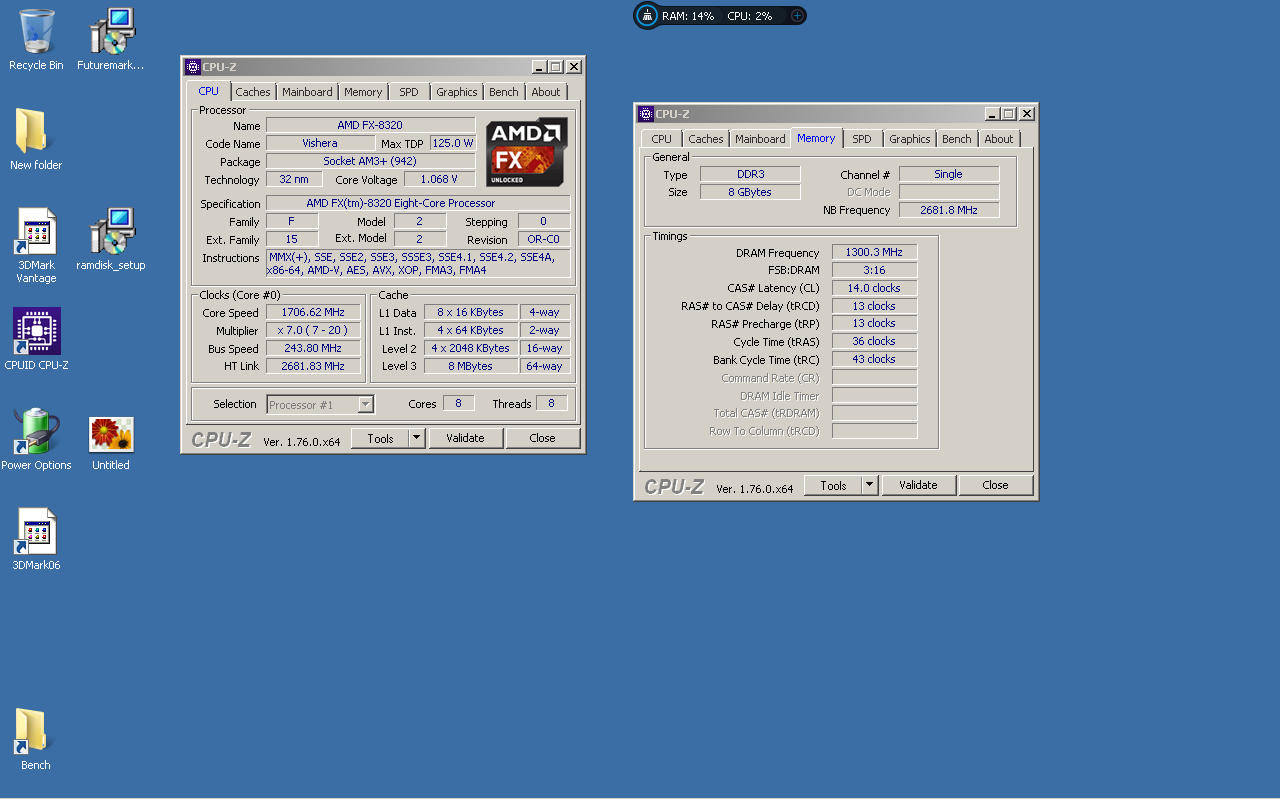
Task: Click the CAS# Latency value 14.0 clocks
Action: [x=874, y=288]
